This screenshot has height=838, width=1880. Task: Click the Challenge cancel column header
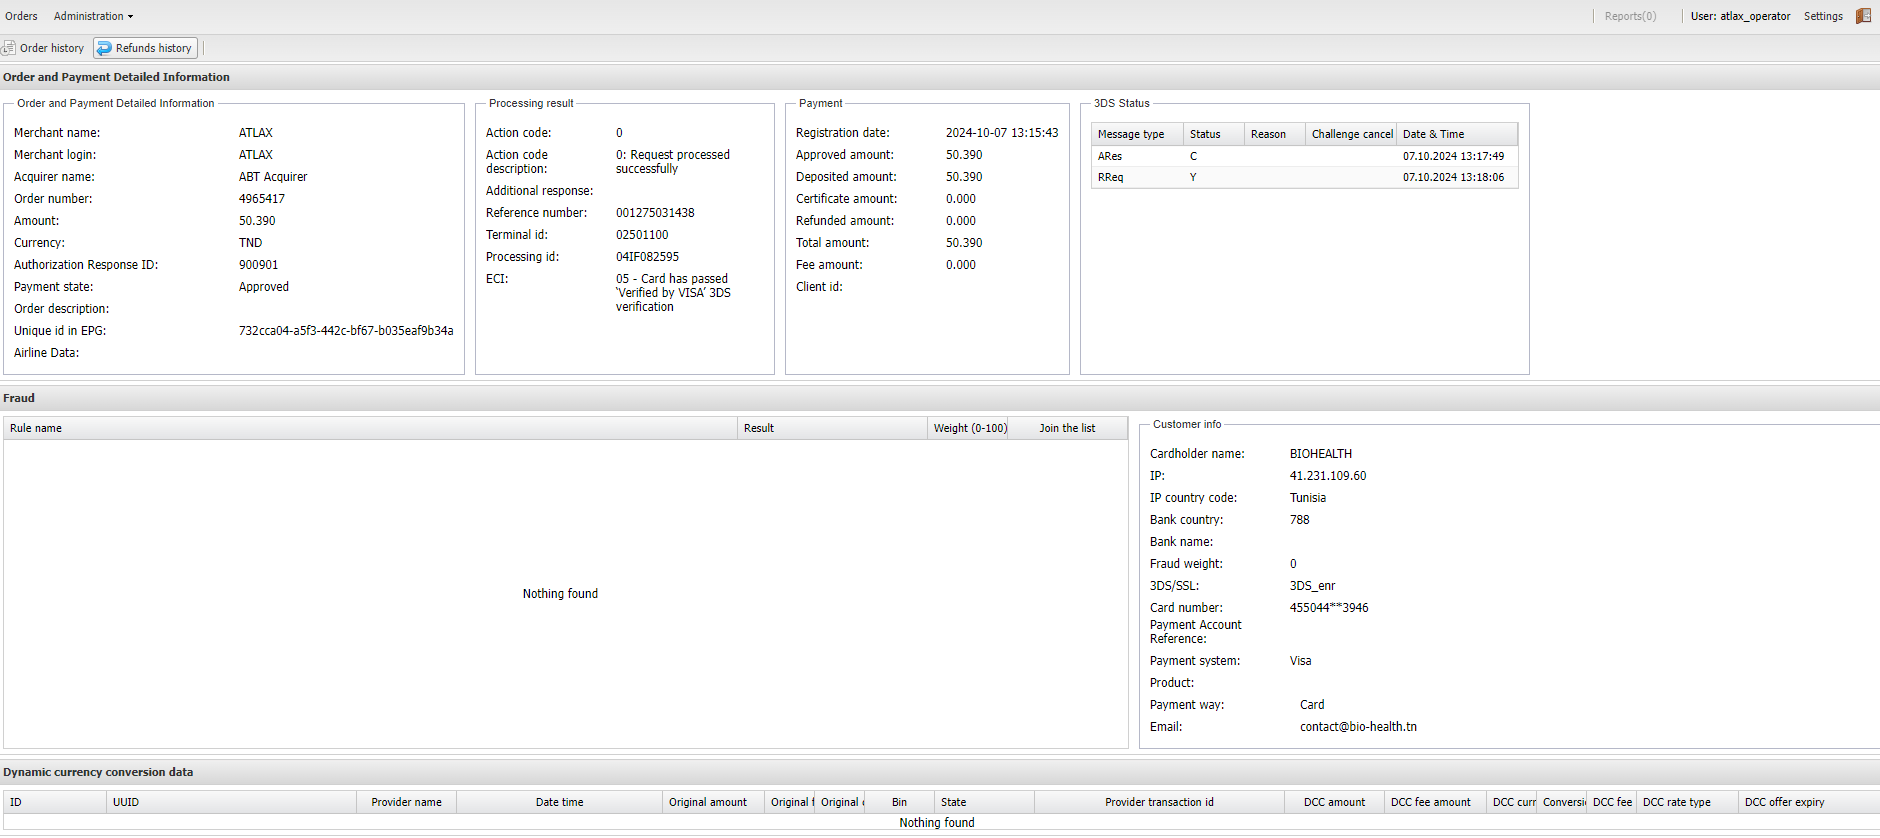[x=1351, y=134]
